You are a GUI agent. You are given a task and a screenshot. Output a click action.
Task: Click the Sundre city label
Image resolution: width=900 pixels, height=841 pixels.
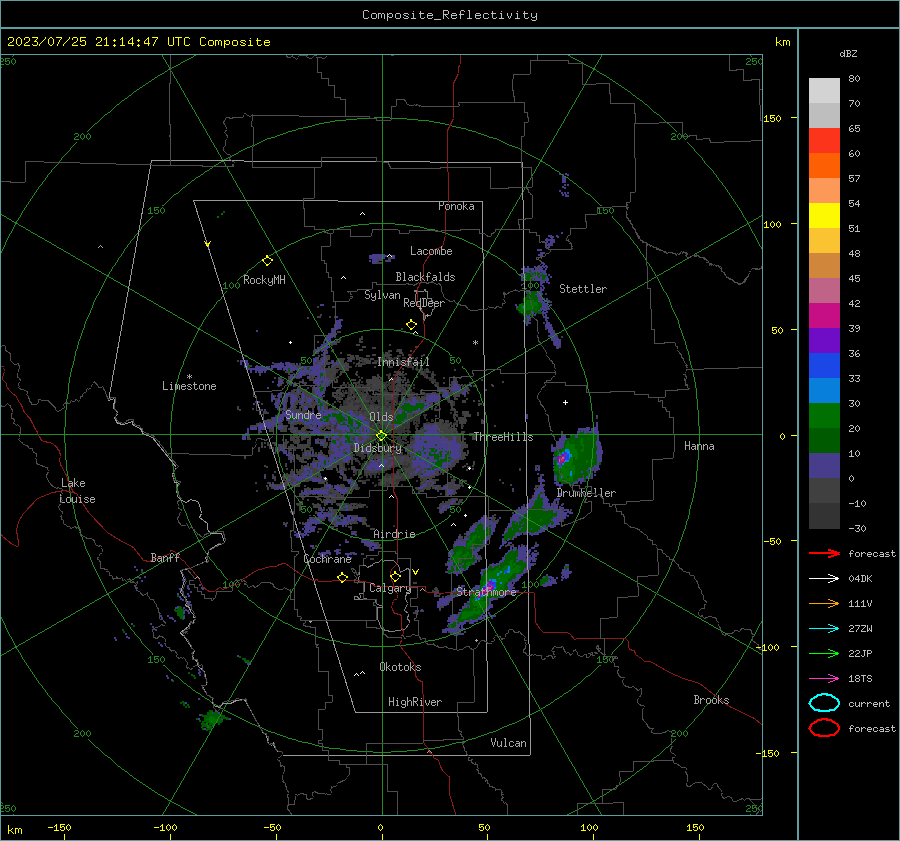[x=303, y=415]
